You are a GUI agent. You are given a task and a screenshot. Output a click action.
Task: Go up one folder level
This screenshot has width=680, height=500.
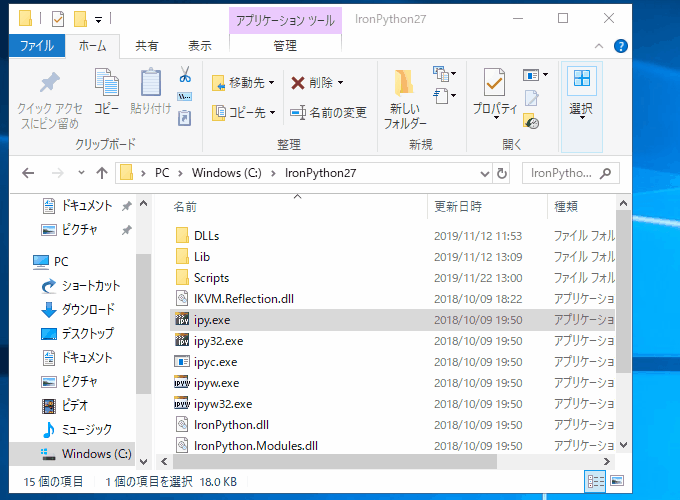(102, 173)
